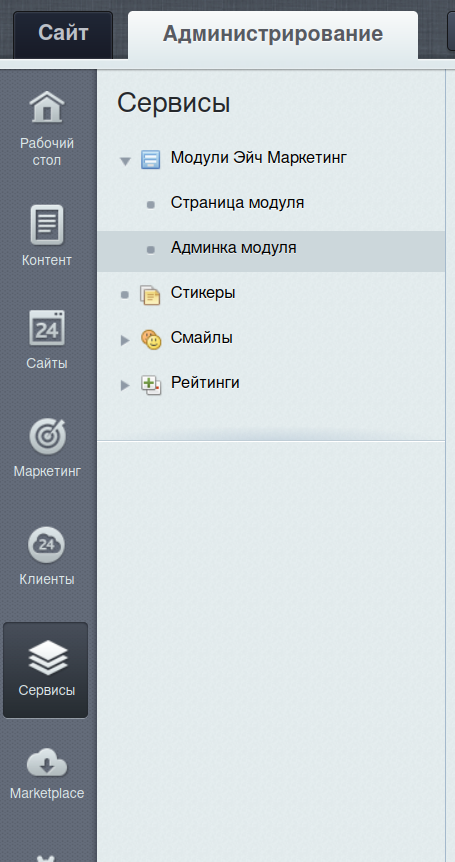Viewport: 455px width, 862px height.
Task: Select the Администрирование tab
Action: [x=273, y=35]
